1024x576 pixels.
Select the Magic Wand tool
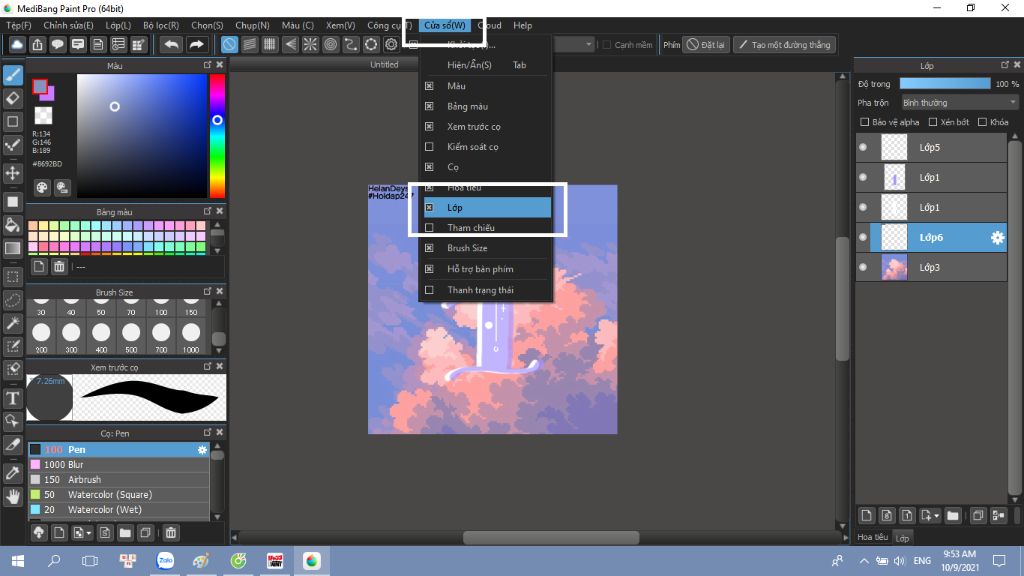tap(12, 323)
